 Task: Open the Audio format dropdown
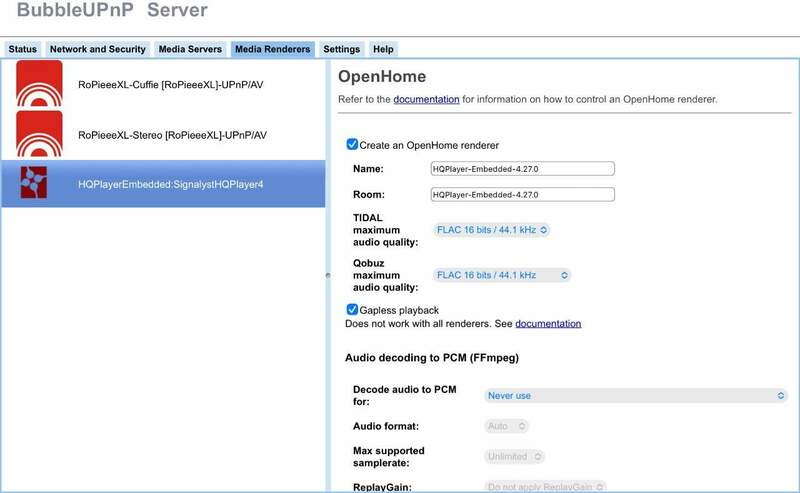[506, 426]
